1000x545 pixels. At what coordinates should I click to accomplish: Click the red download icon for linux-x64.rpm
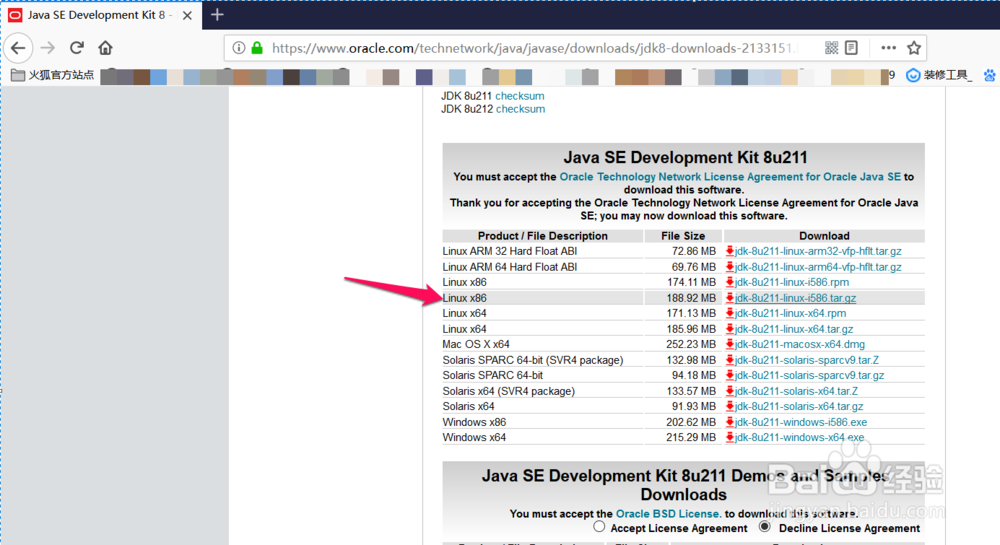[730, 314]
